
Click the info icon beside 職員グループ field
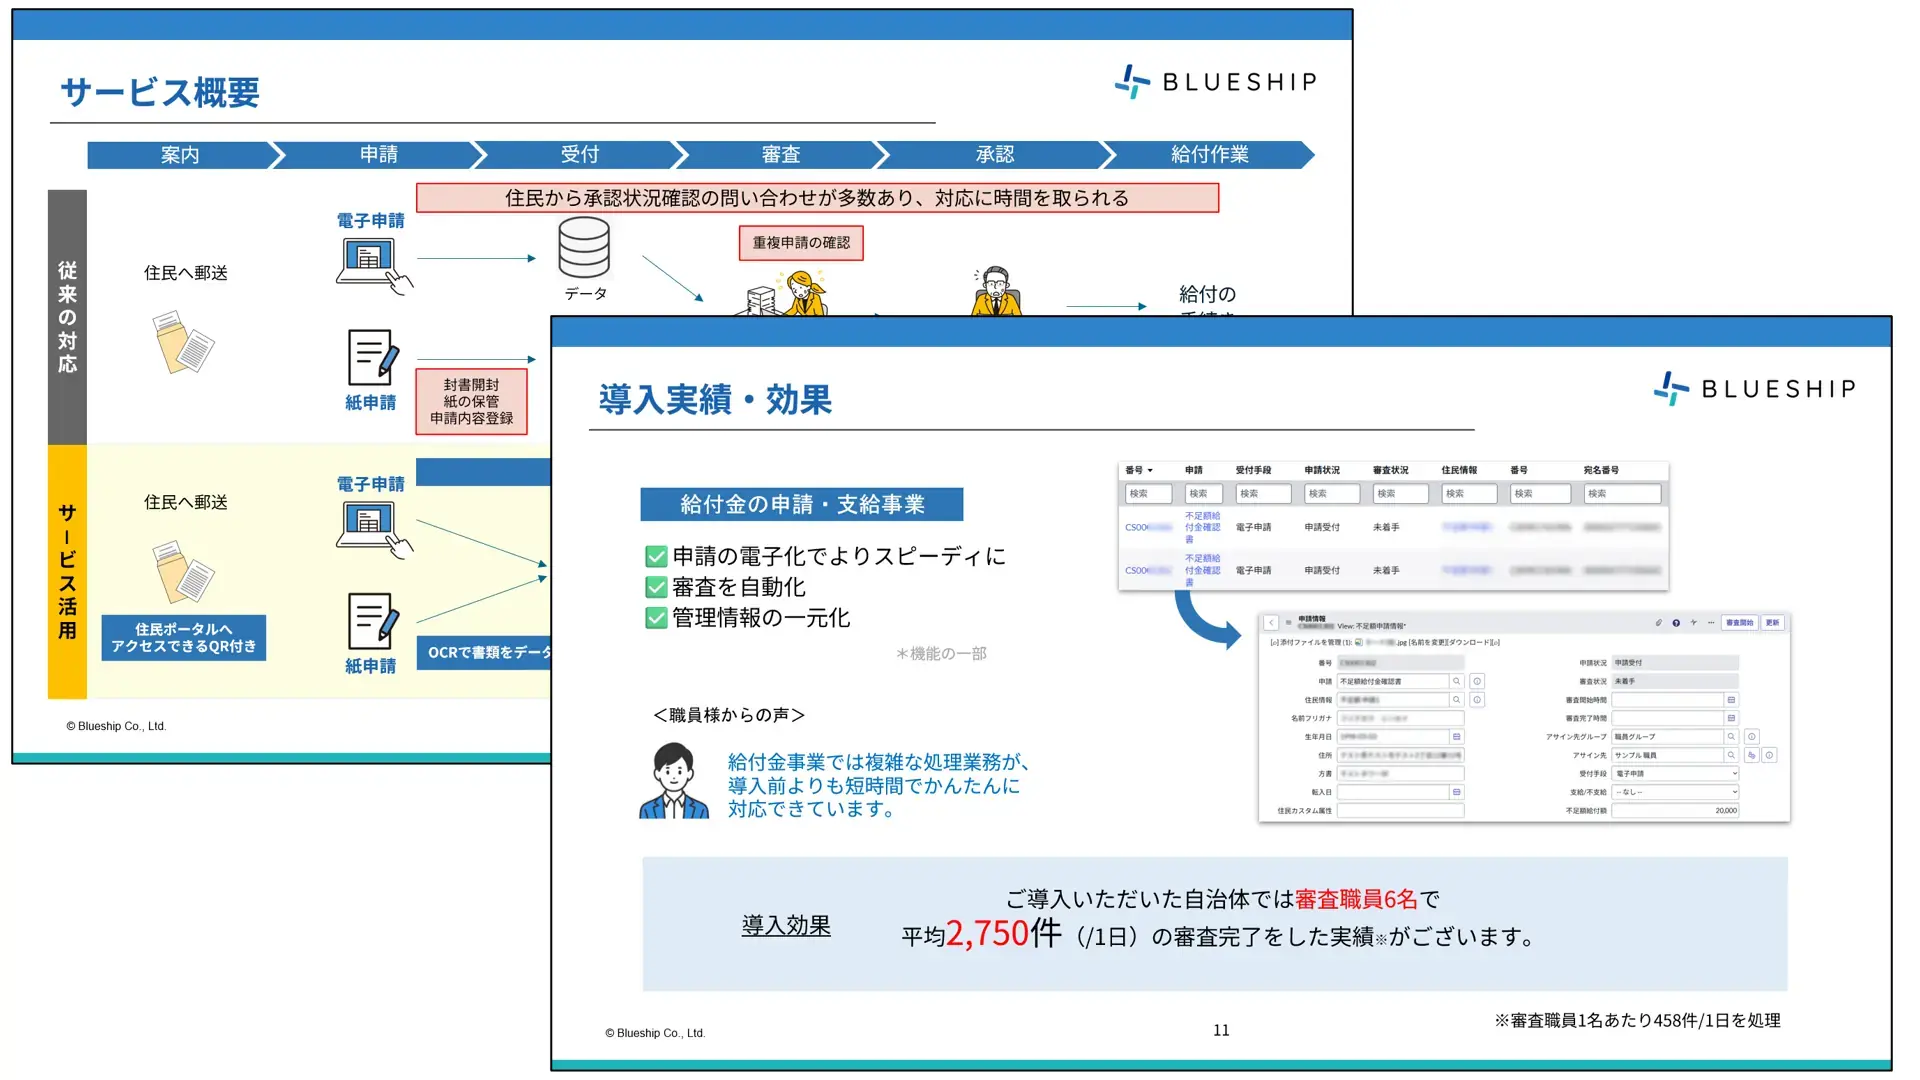(x=1752, y=737)
